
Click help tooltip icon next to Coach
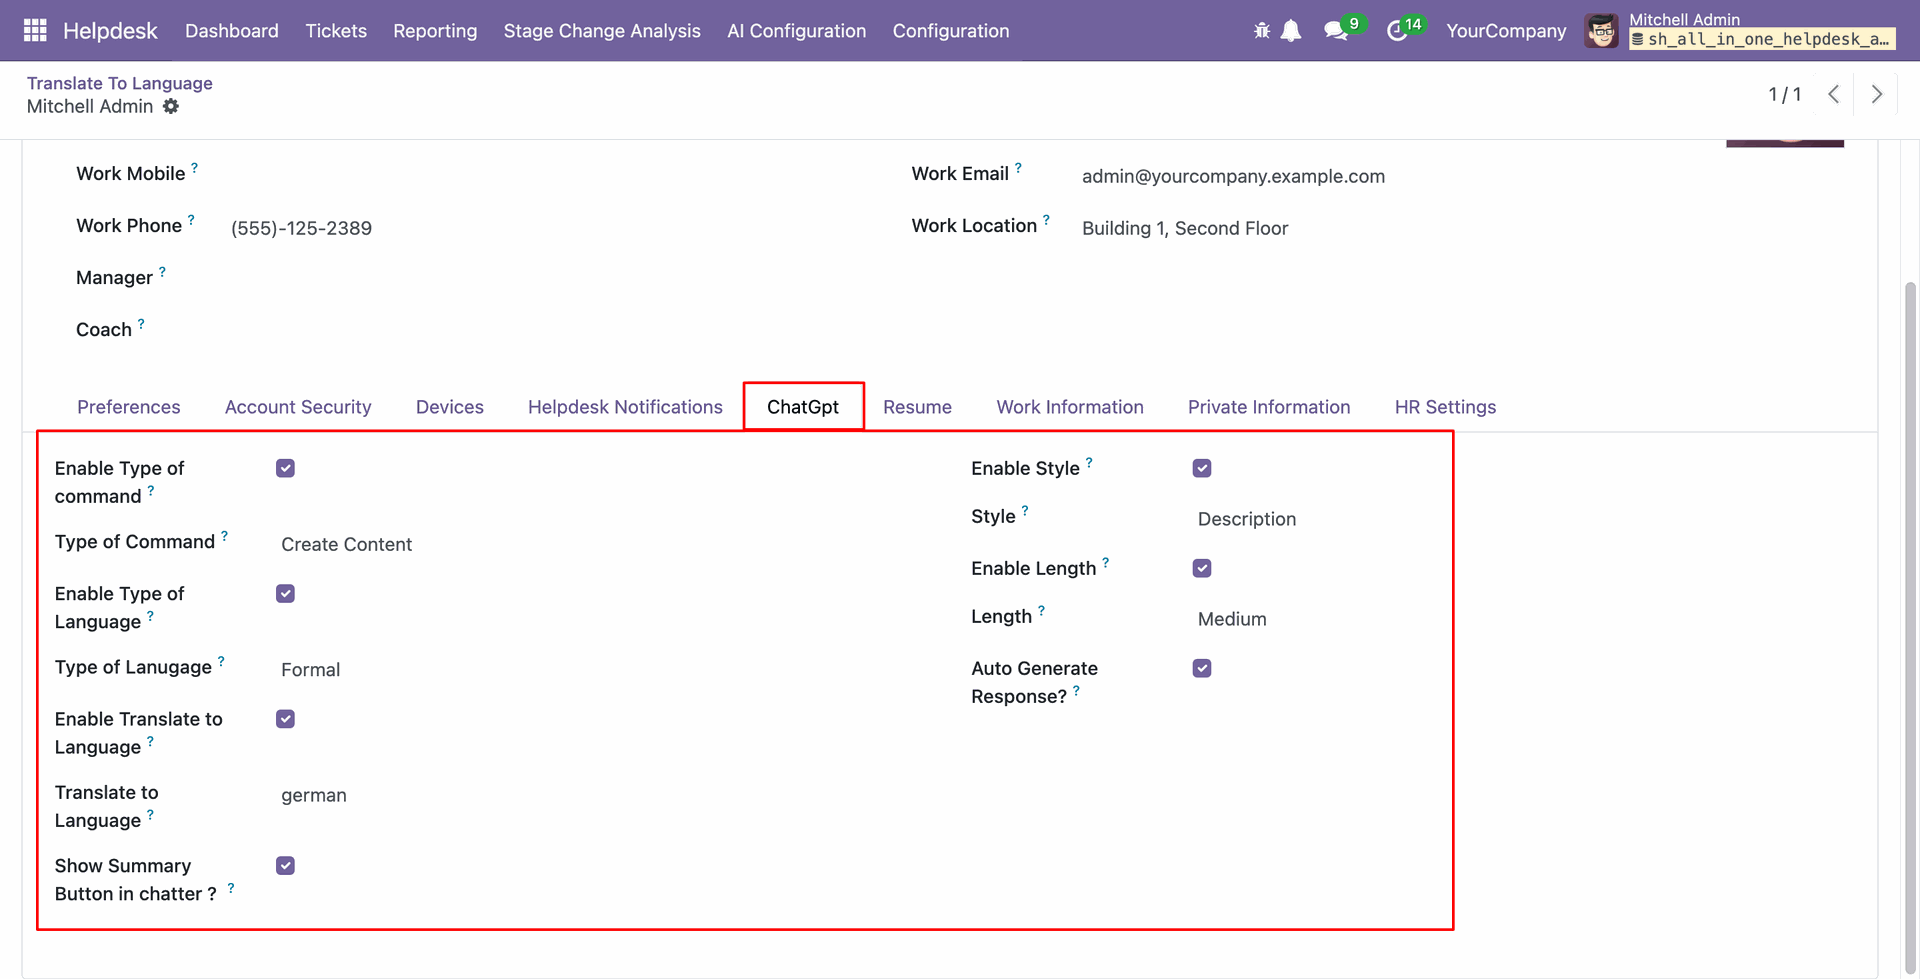[x=141, y=324]
